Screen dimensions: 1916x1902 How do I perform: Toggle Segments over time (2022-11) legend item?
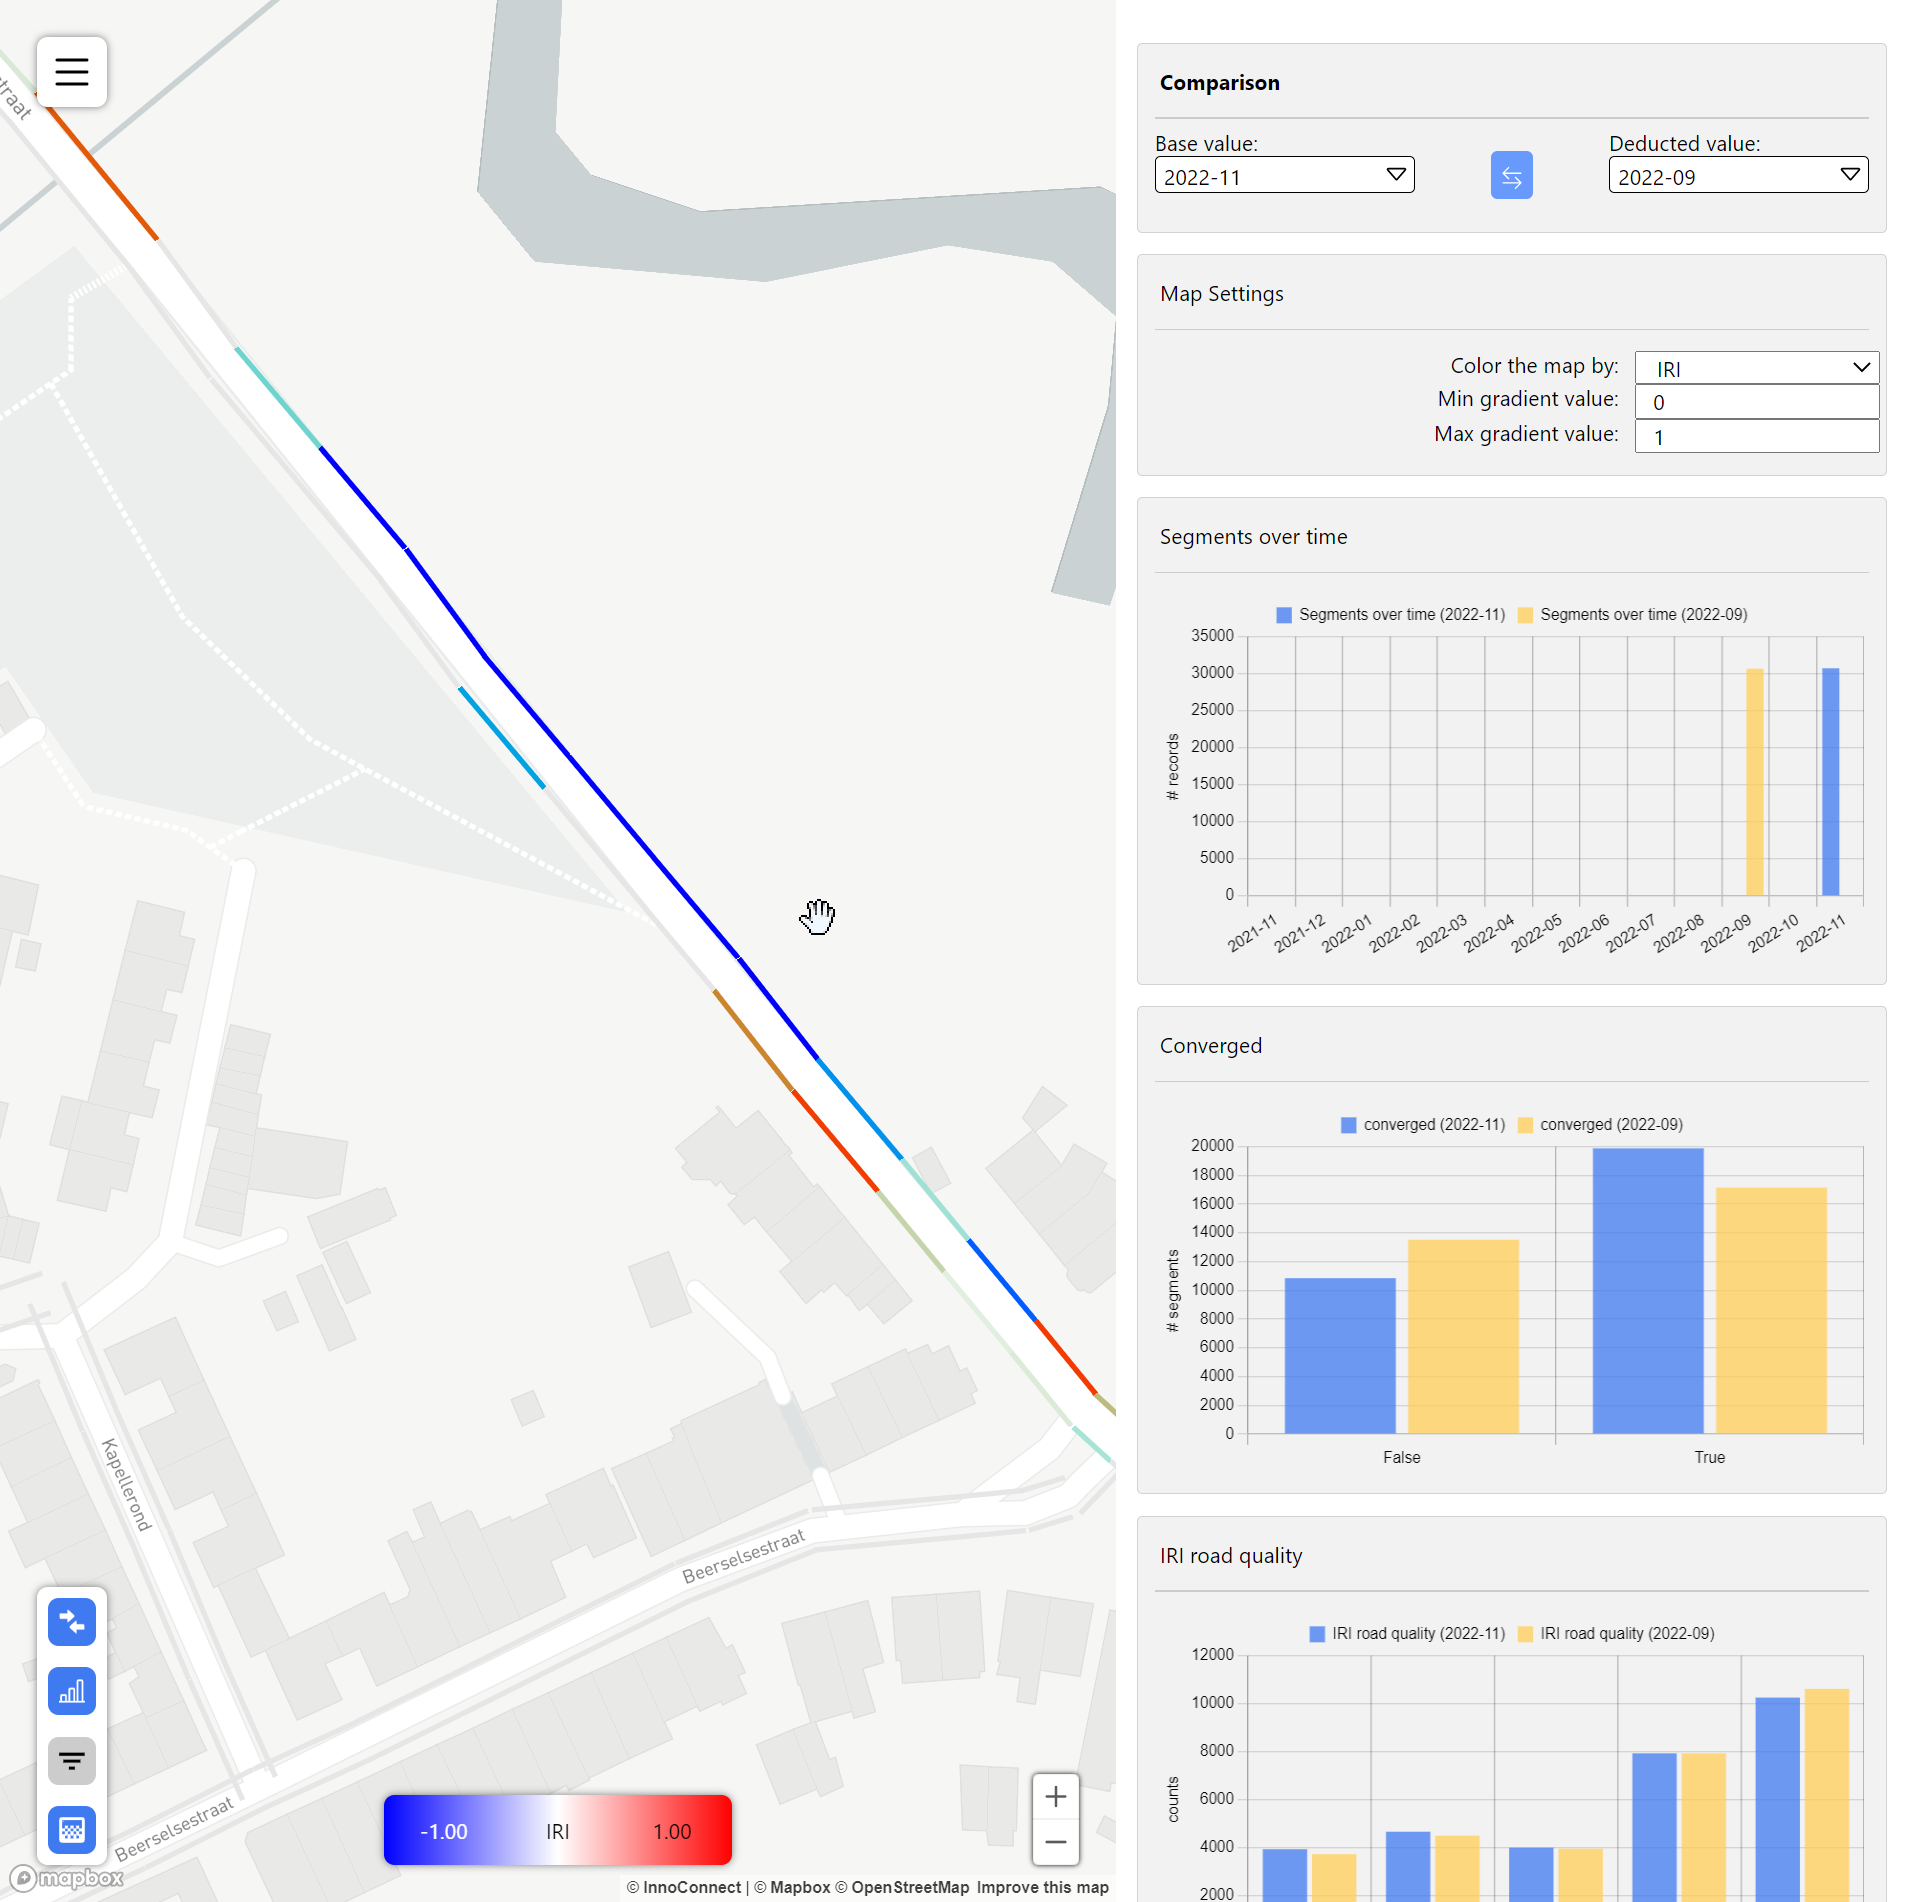[1390, 615]
